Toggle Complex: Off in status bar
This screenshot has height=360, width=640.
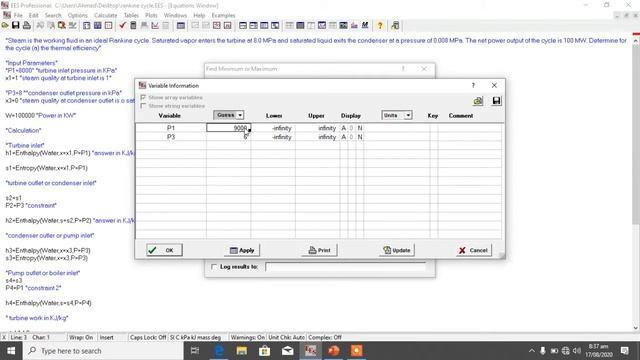click(325, 338)
